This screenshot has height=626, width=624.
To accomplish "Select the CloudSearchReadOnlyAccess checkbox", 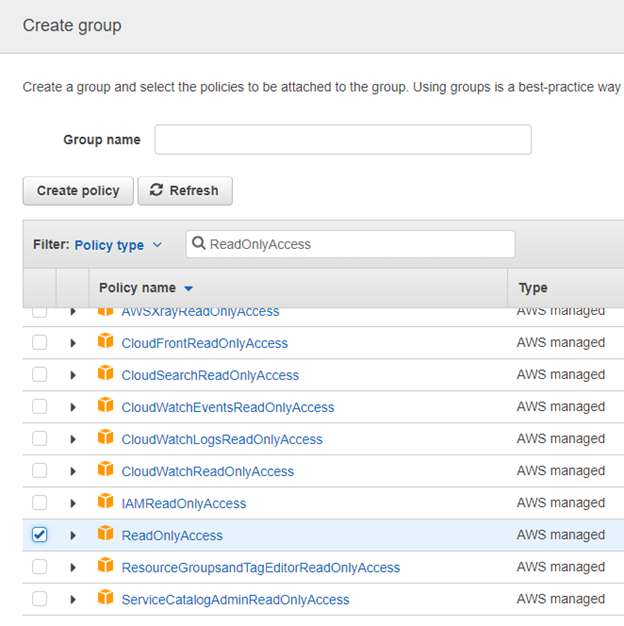I will pyautogui.click(x=40, y=374).
